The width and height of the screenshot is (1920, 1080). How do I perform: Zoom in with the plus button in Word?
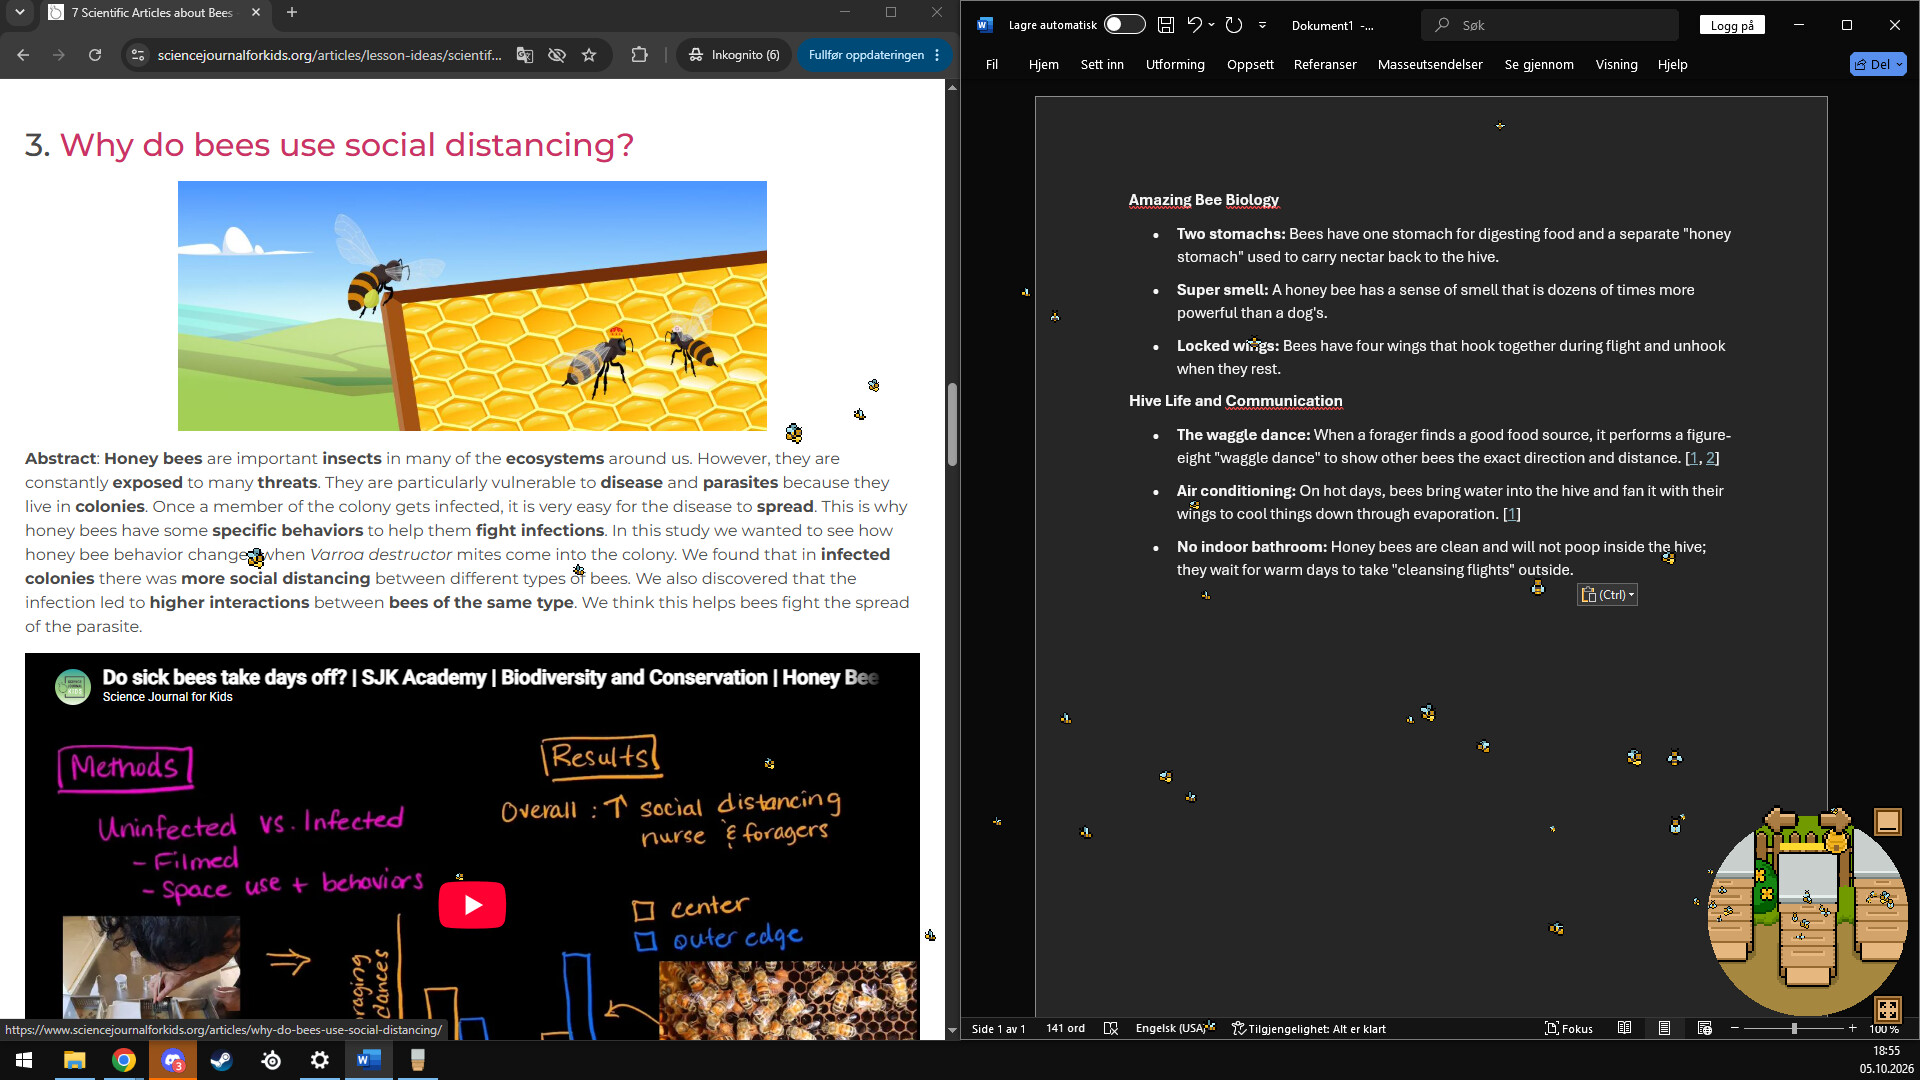click(1853, 1028)
